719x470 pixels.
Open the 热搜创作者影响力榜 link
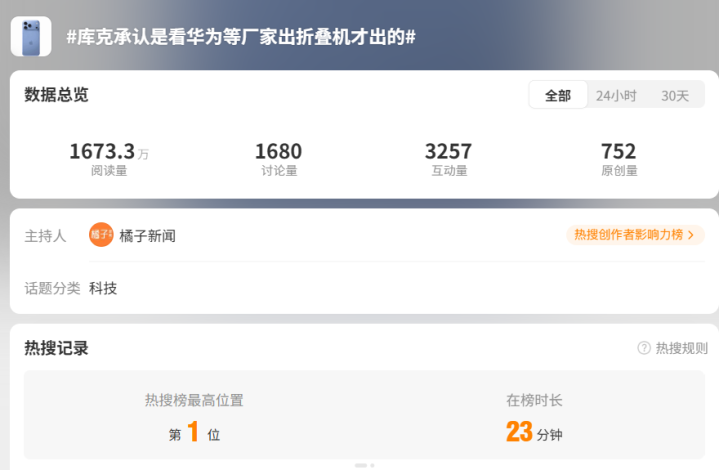(635, 235)
